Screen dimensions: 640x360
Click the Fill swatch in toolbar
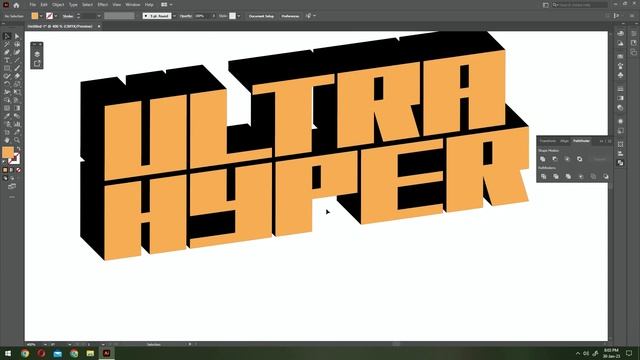click(x=8, y=153)
